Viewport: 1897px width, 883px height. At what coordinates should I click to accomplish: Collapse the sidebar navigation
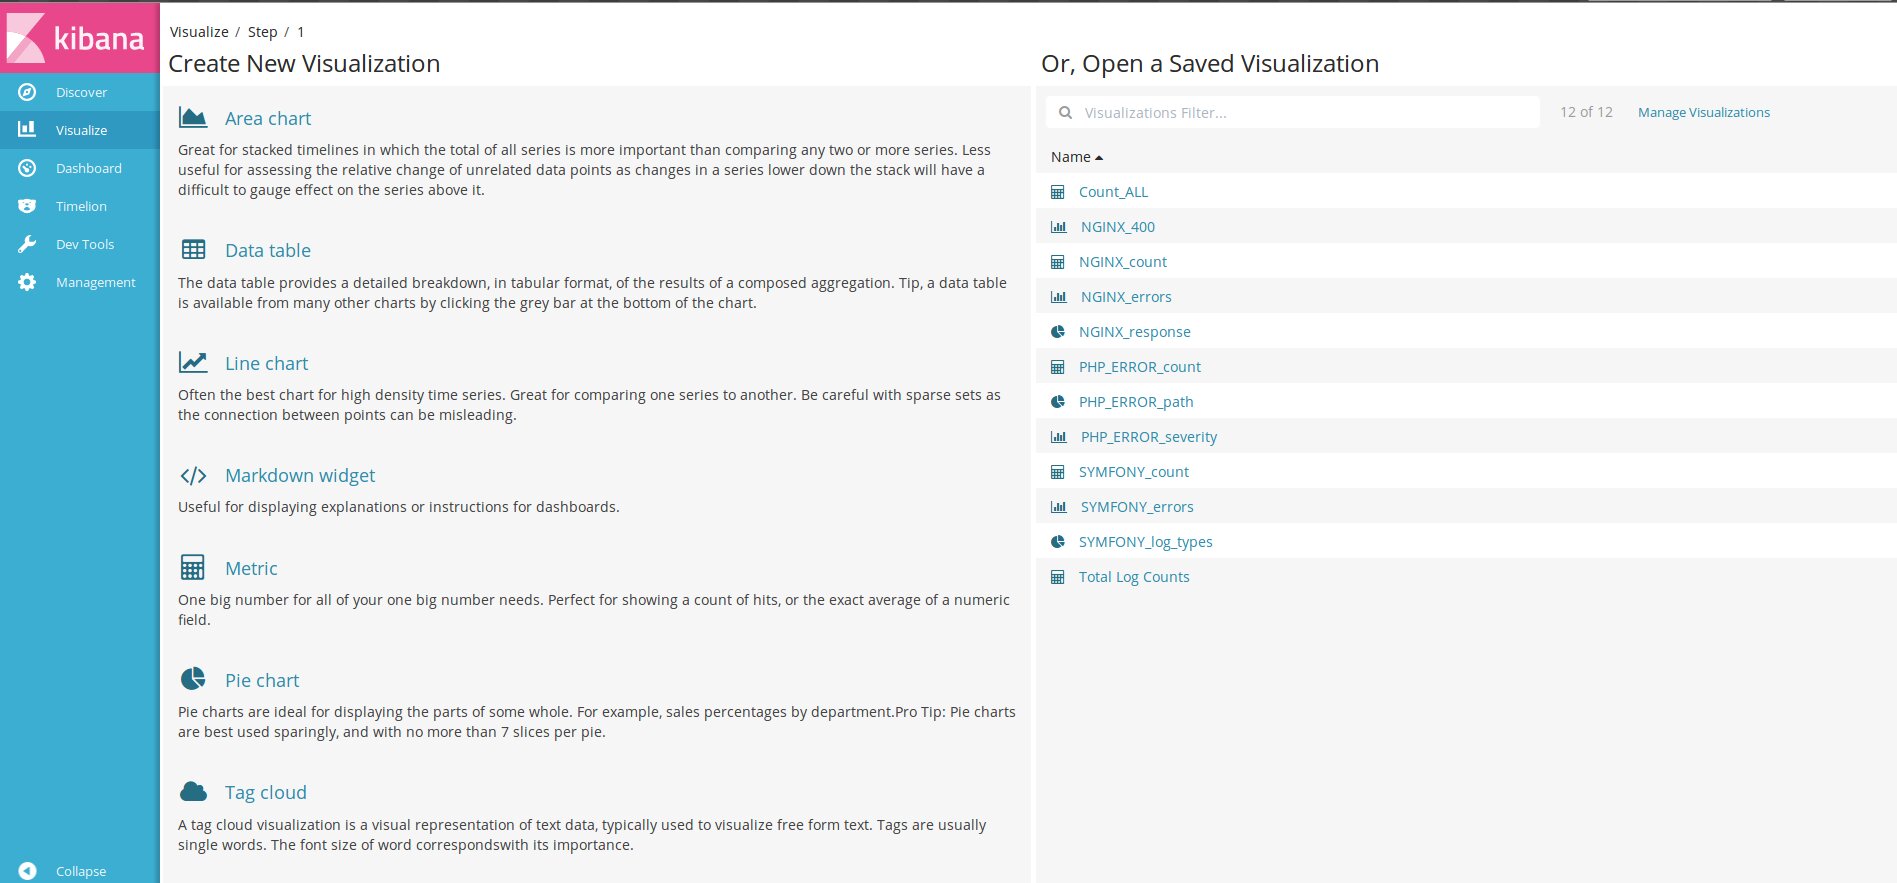click(80, 871)
